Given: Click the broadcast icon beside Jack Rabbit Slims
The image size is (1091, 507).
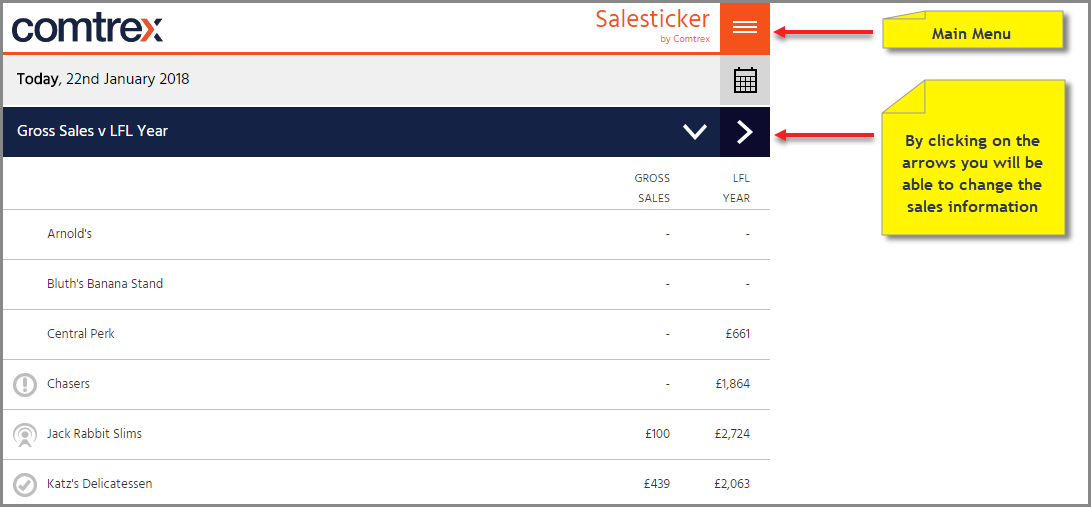Looking at the screenshot, I should 25,435.
